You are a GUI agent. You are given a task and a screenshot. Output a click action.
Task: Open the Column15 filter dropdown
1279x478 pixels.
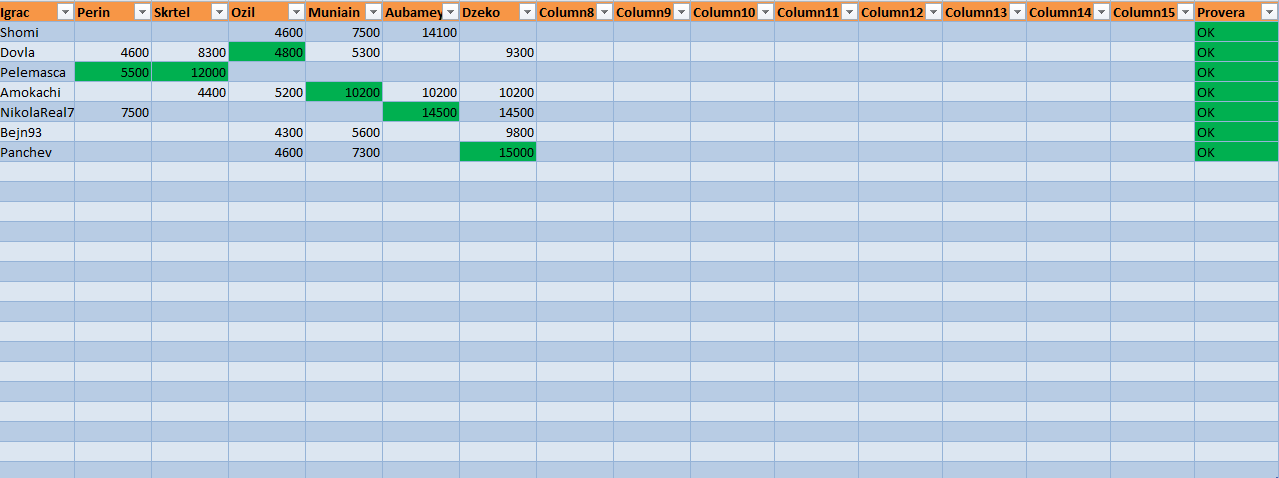(1185, 12)
